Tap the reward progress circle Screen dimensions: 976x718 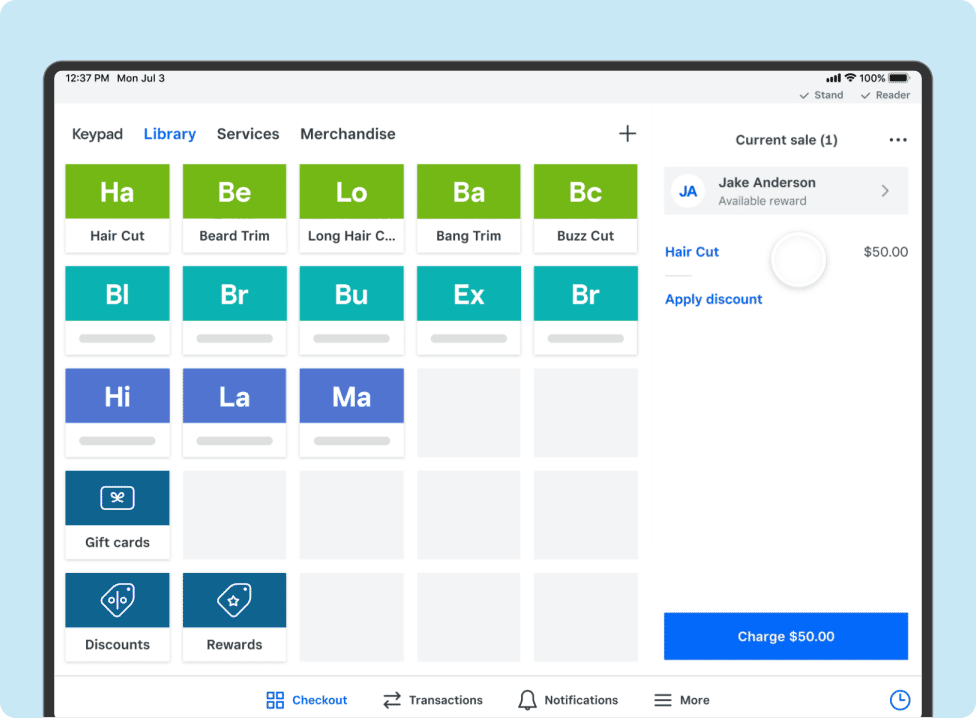pyautogui.click(x=798, y=258)
